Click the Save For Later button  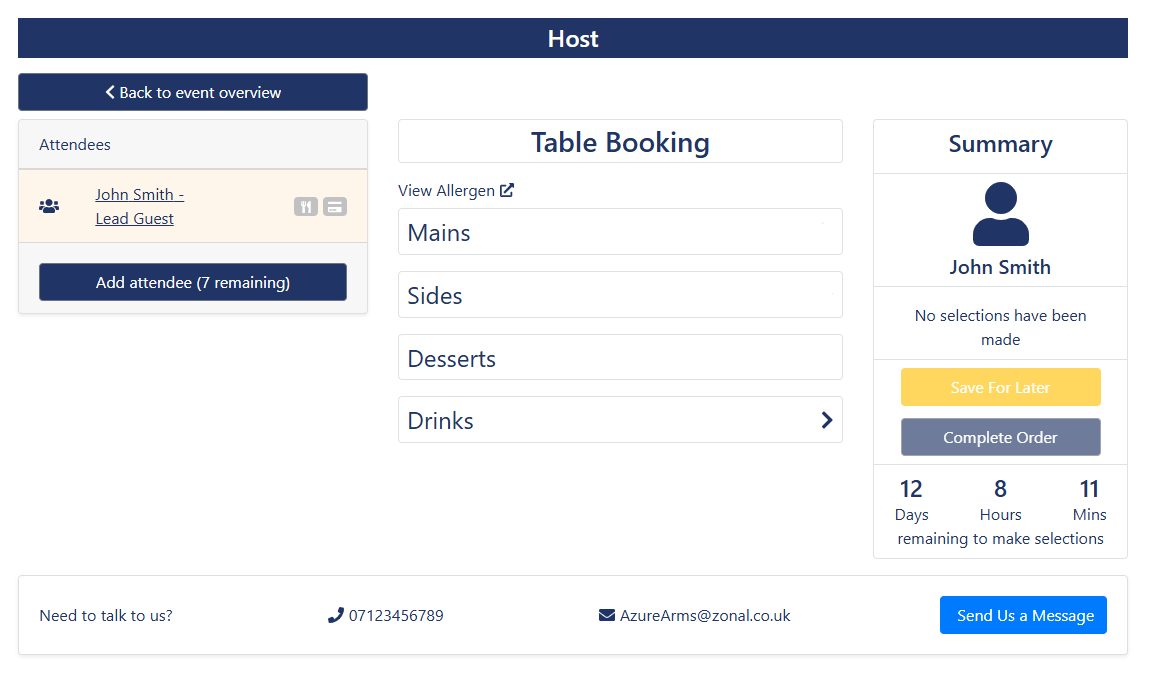[x=1000, y=387]
